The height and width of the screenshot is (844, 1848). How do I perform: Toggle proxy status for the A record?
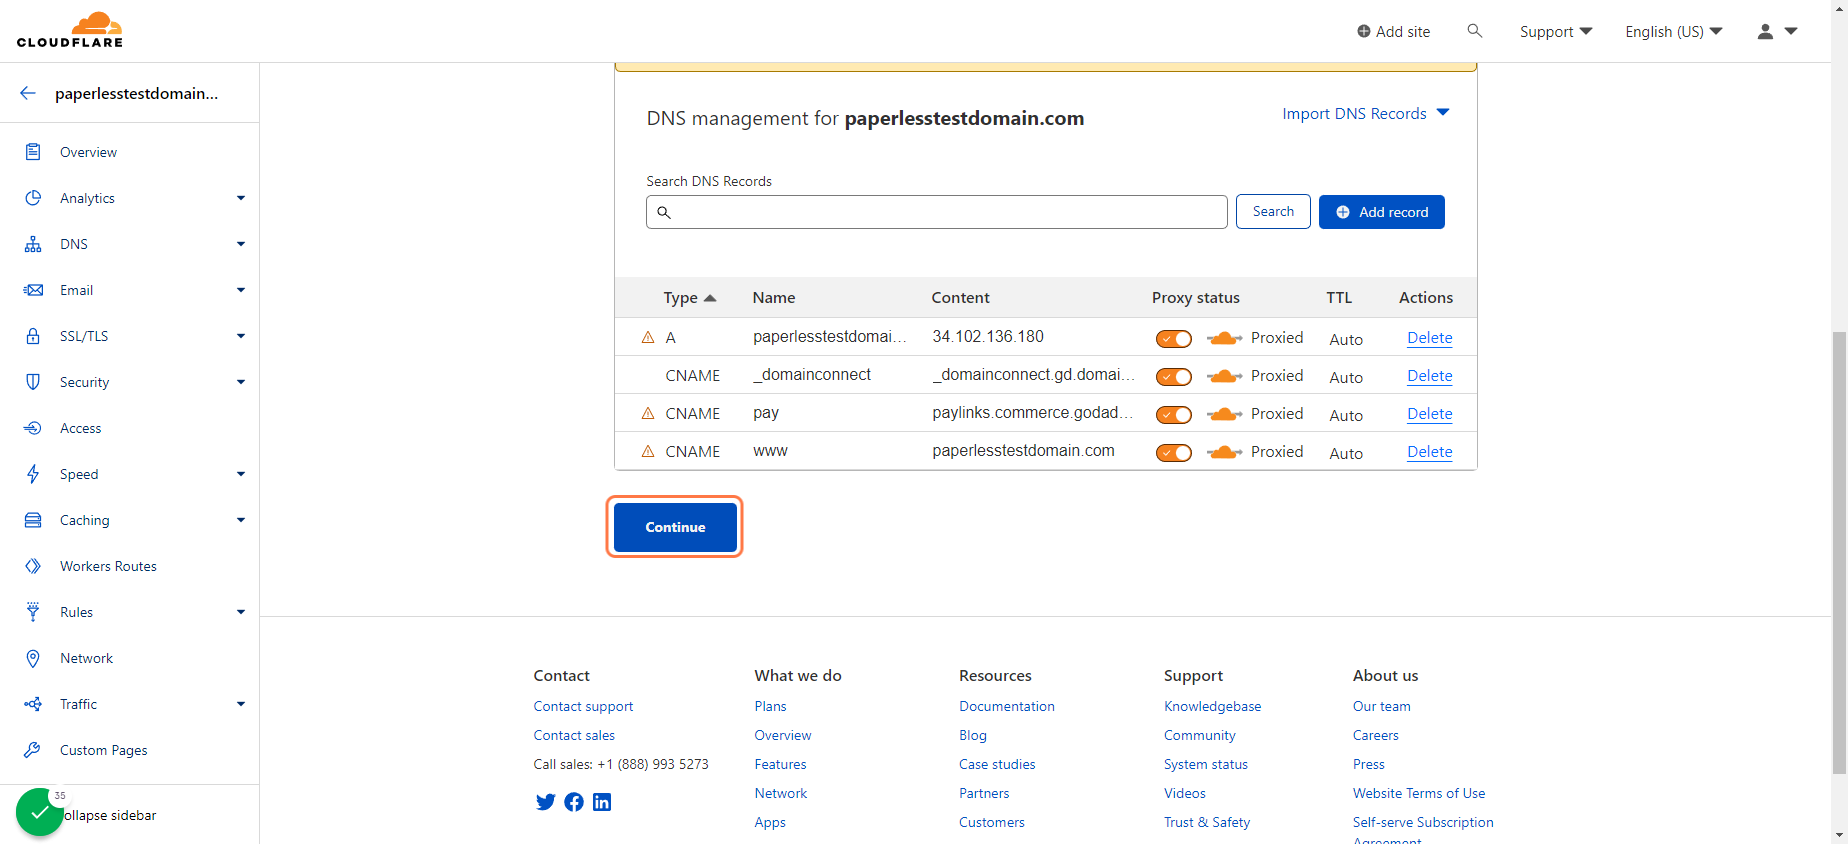(x=1174, y=339)
